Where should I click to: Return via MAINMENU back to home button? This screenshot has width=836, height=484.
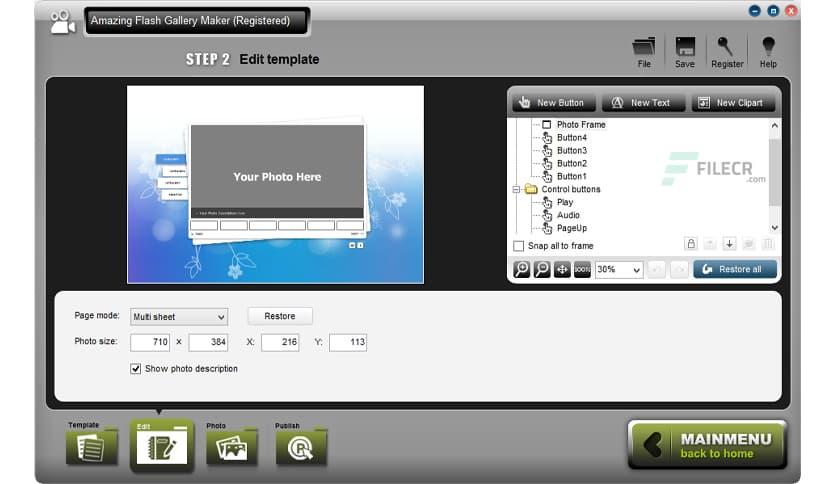tap(707, 445)
